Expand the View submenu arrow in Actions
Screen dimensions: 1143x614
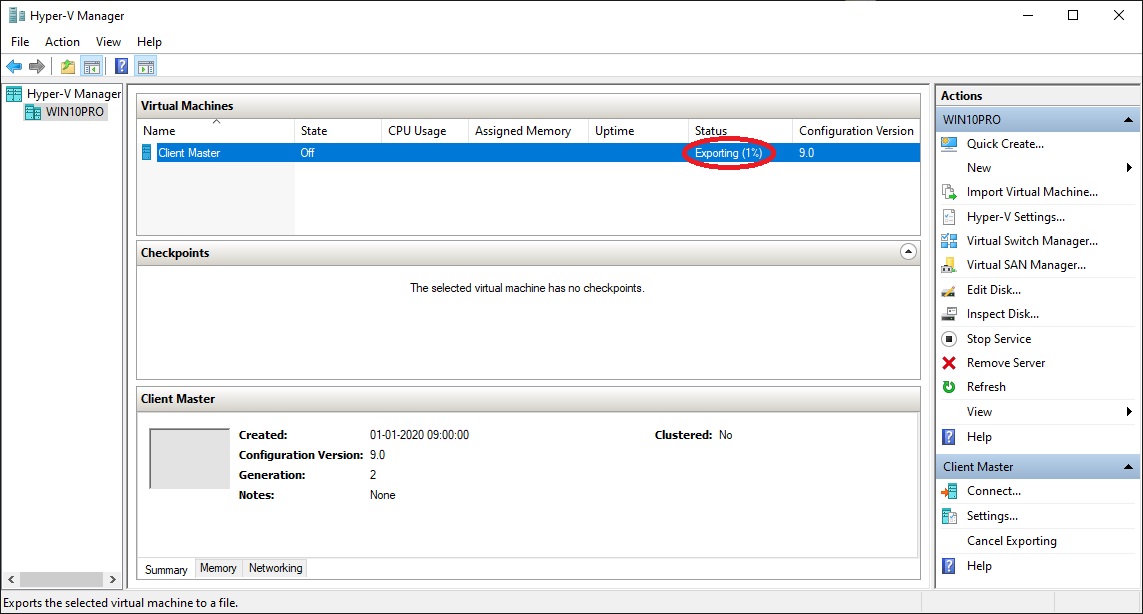point(1128,412)
